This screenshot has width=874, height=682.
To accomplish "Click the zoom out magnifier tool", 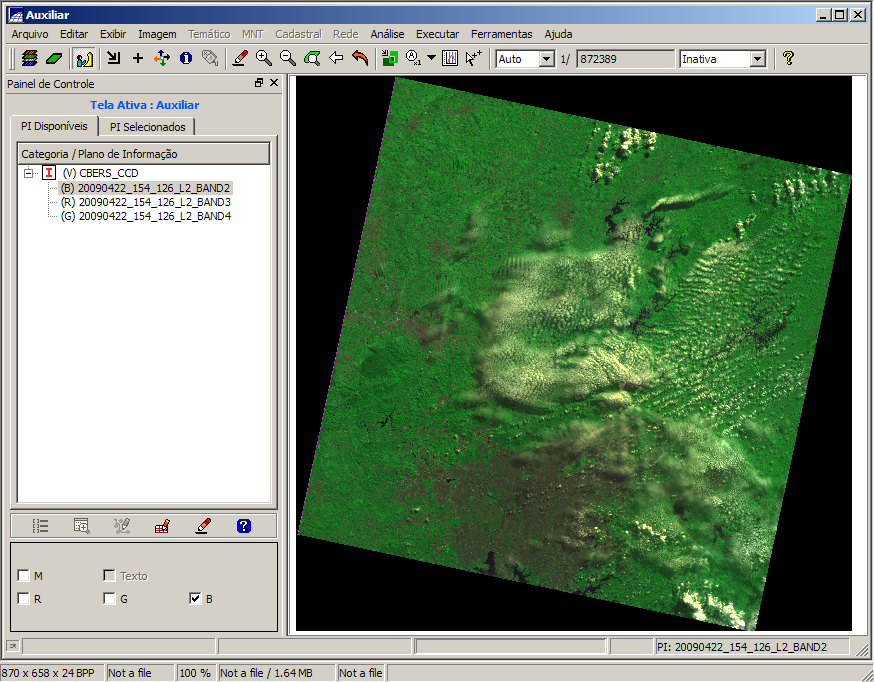I will [x=288, y=59].
